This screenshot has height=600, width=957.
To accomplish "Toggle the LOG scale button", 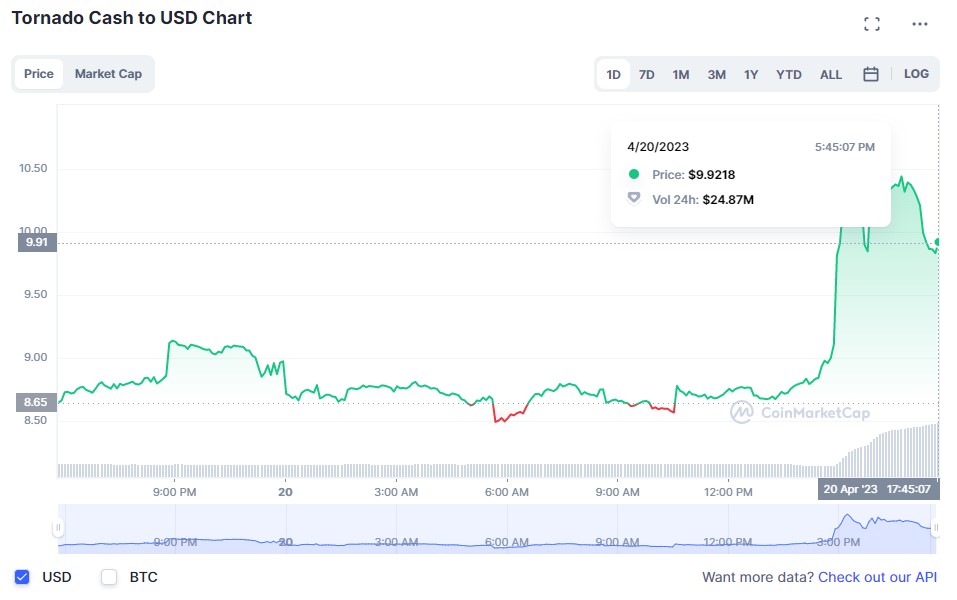I will (916, 74).
